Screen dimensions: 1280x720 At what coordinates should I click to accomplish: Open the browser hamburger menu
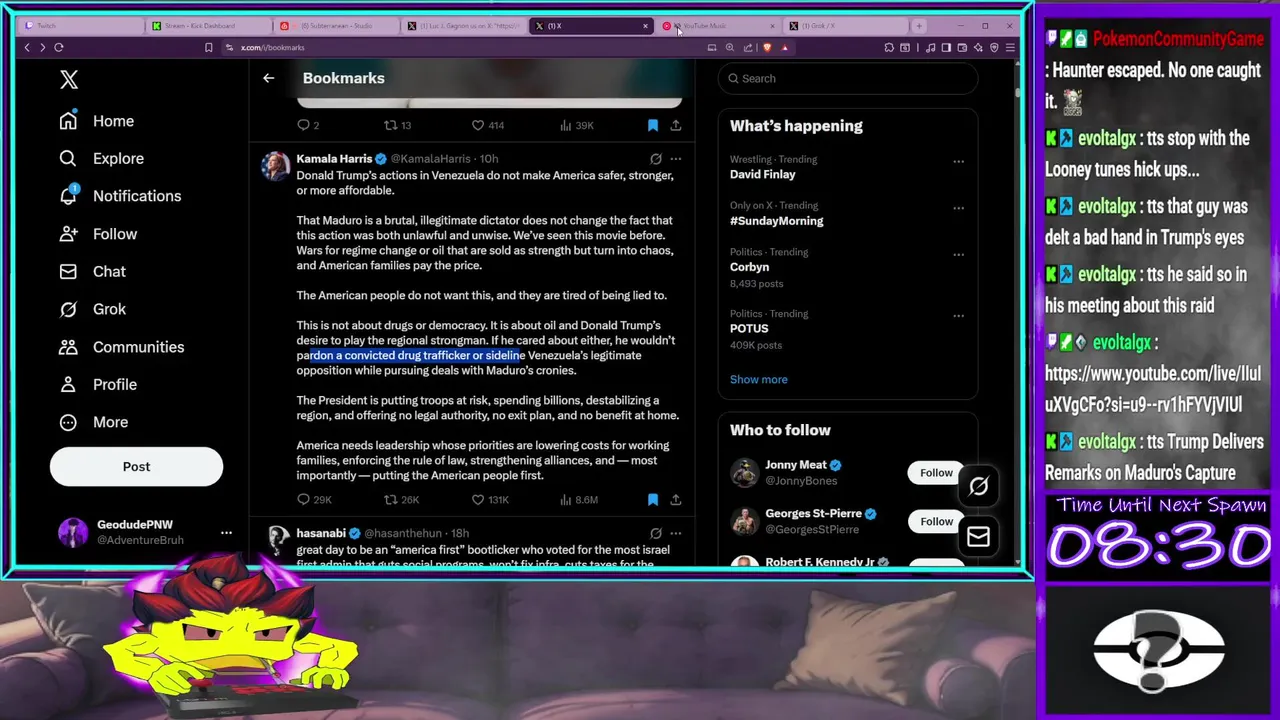(x=1010, y=47)
